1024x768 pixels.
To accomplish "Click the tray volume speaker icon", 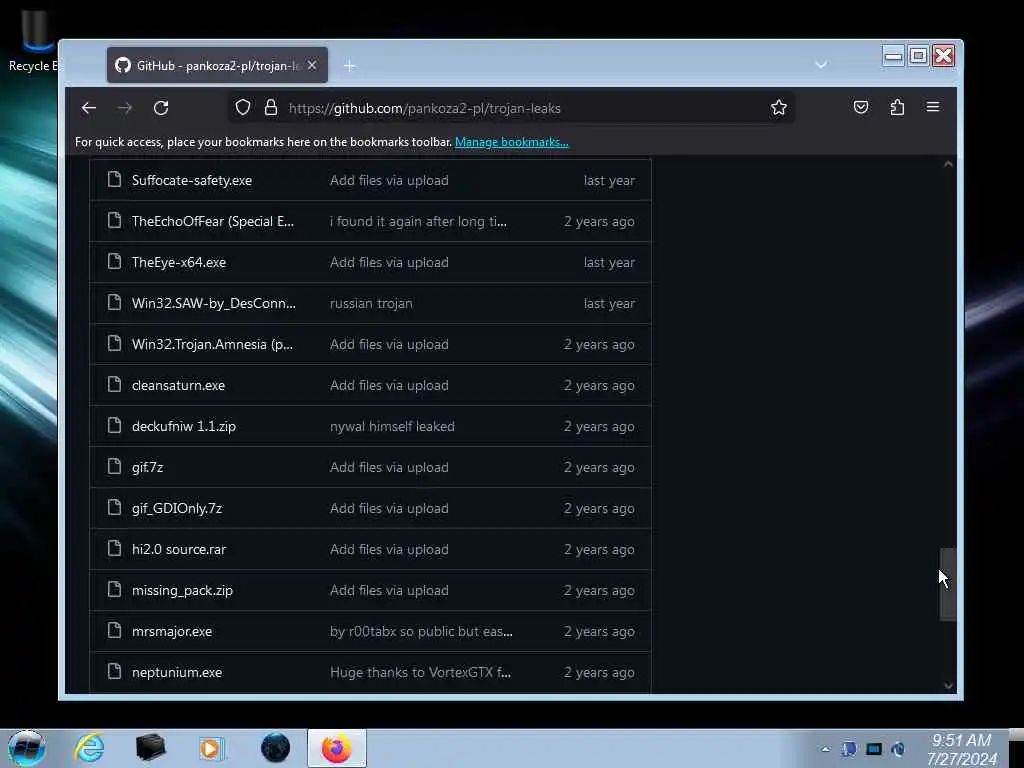I will tap(899, 749).
